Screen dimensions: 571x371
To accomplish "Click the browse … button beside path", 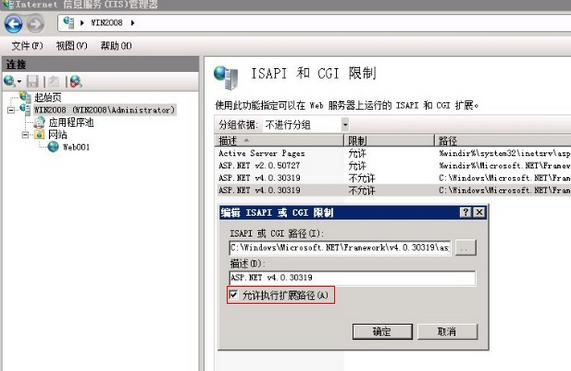I will (x=465, y=248).
